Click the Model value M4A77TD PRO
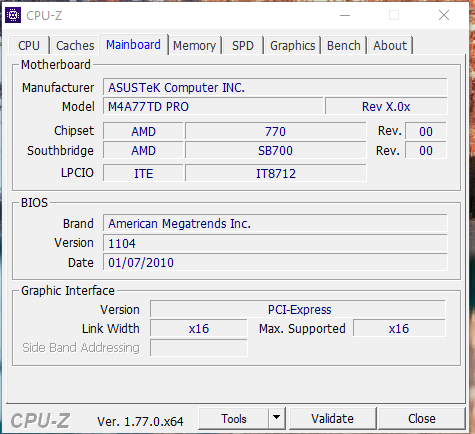 213,107
